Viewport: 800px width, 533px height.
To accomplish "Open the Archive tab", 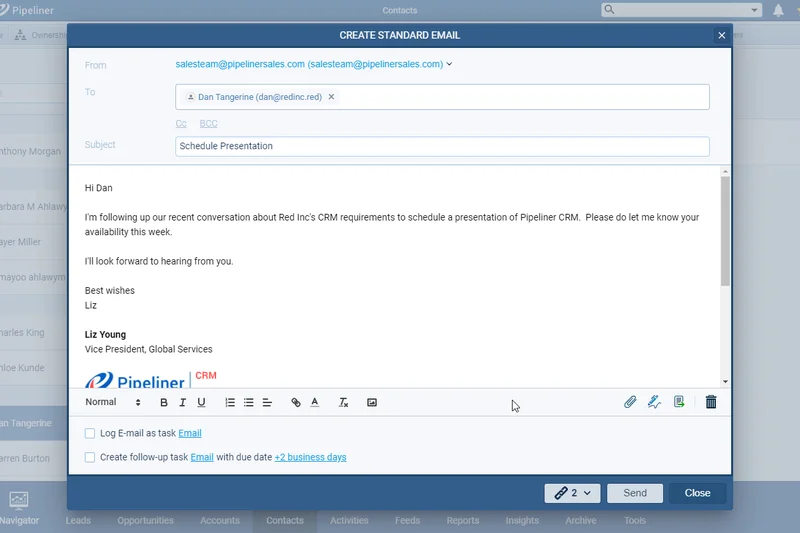I will (x=581, y=520).
